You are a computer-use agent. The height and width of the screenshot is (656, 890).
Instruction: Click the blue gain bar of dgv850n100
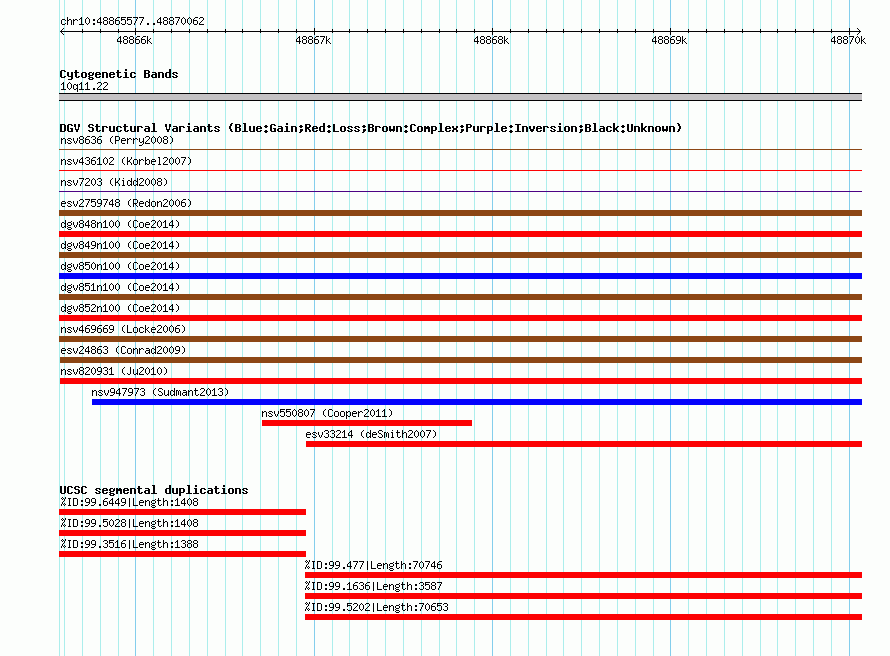tap(460, 276)
